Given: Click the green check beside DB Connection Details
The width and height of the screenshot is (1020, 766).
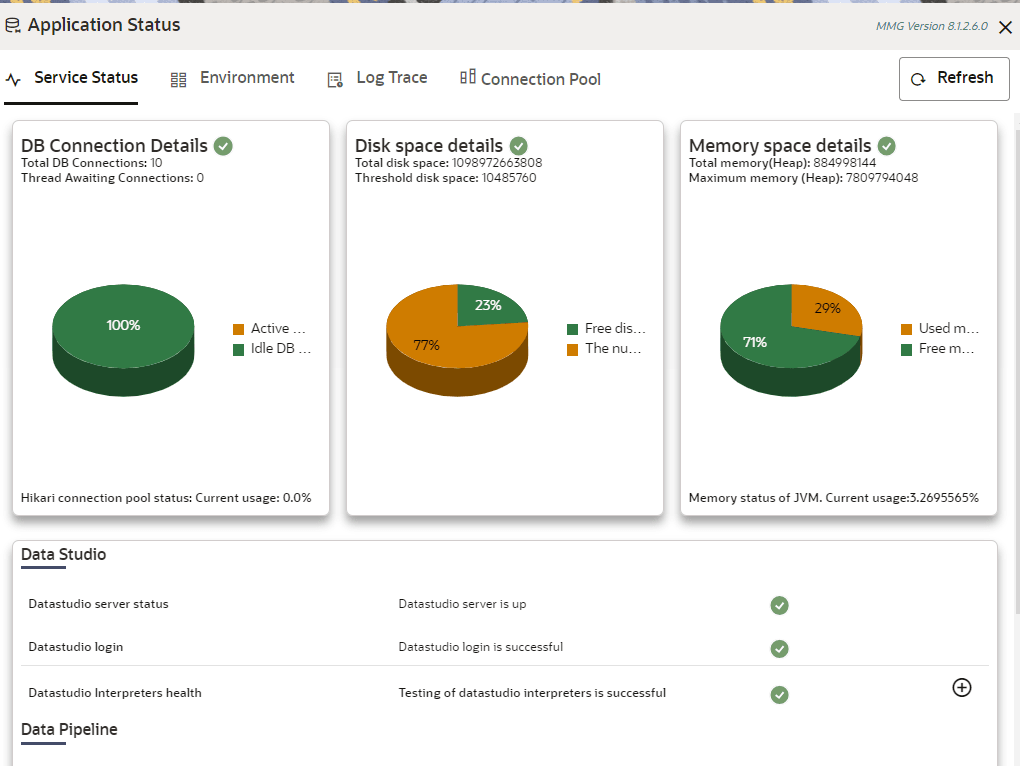Looking at the screenshot, I should coord(222,145).
